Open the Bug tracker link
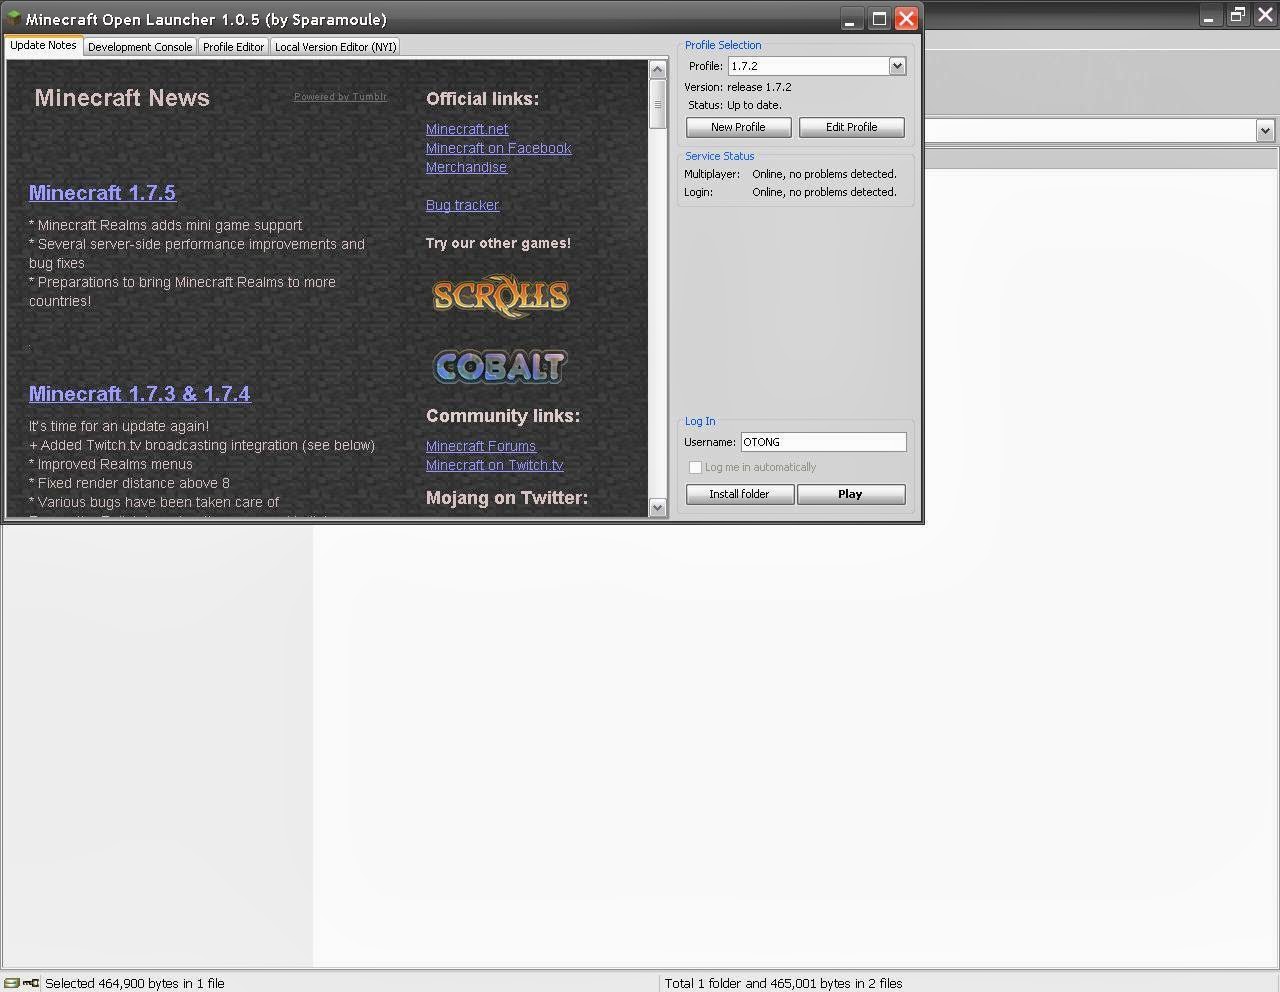 coord(462,205)
